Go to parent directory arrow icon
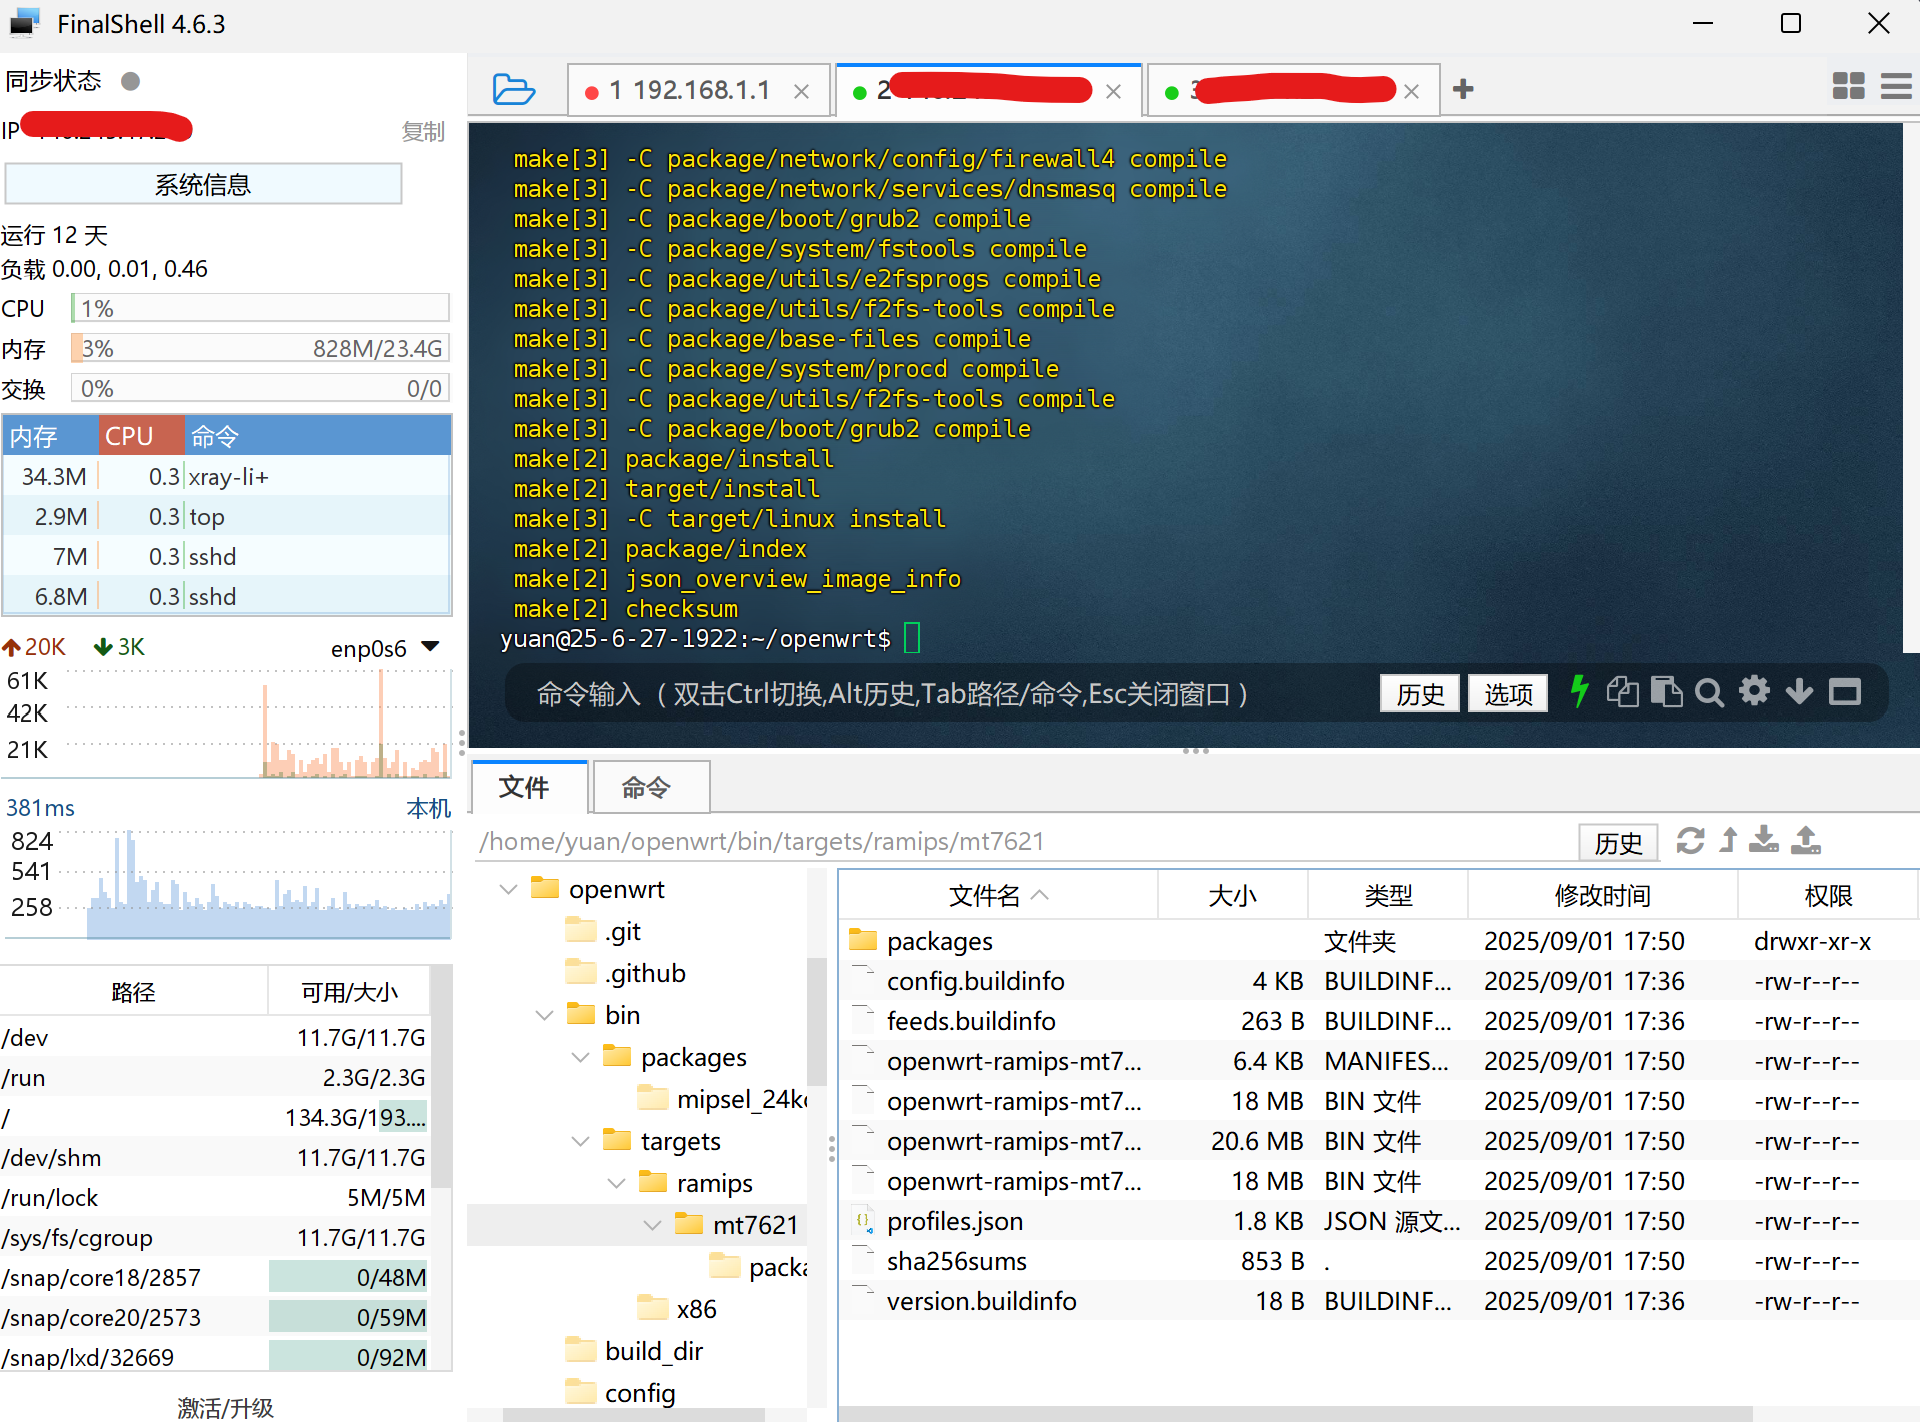1920x1422 pixels. pos(1728,841)
